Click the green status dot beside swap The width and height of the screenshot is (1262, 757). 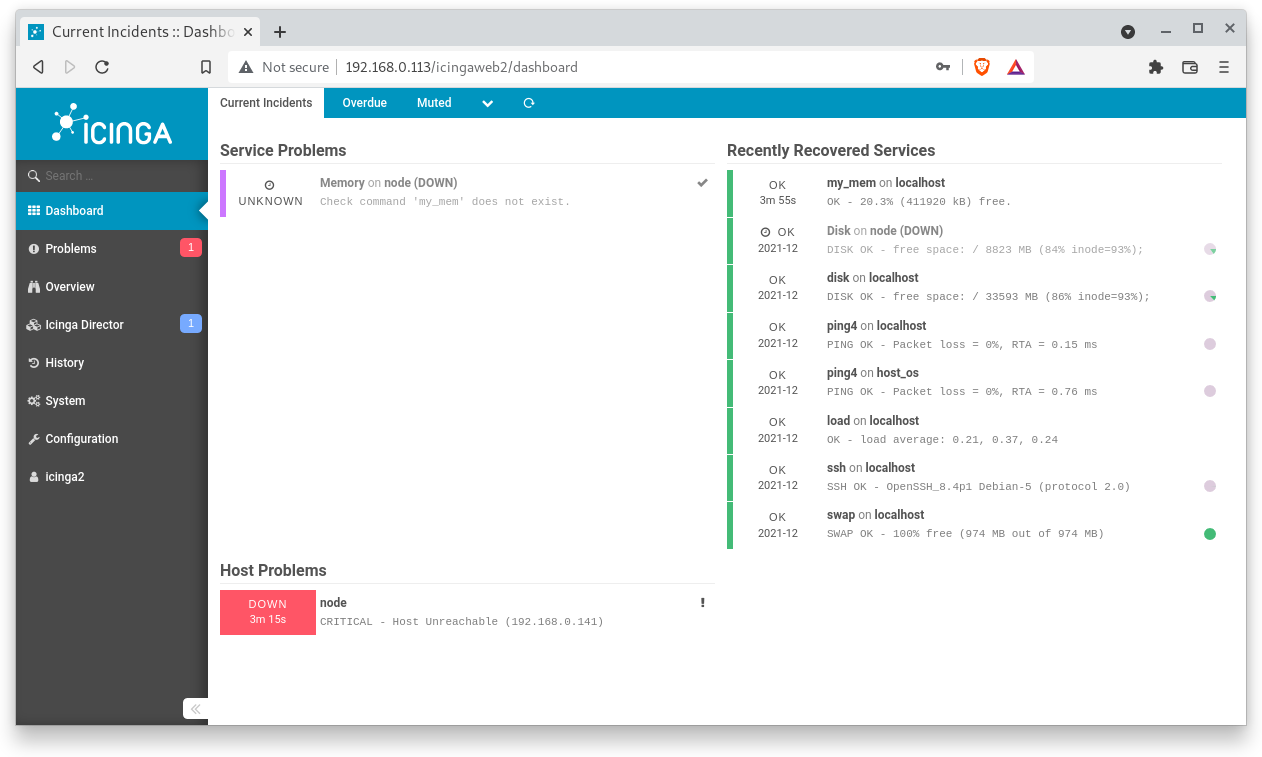tap(1210, 533)
